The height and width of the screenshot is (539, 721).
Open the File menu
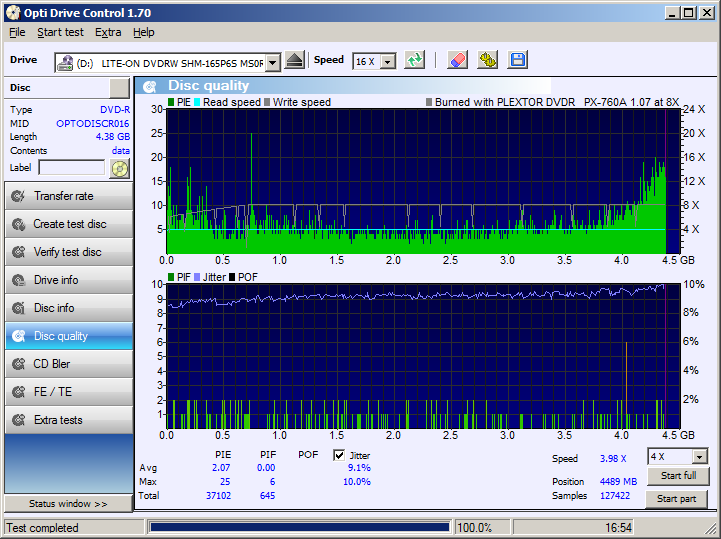click(x=17, y=32)
